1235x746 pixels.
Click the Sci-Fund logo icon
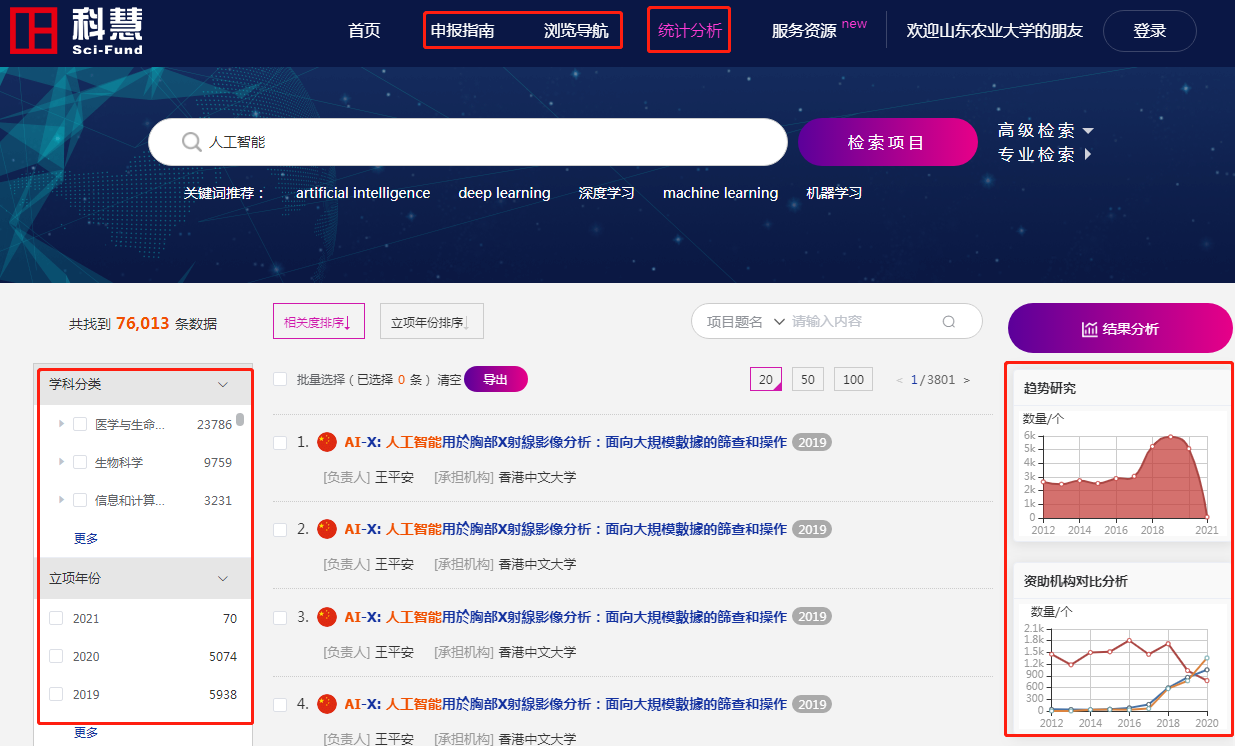[x=33, y=30]
